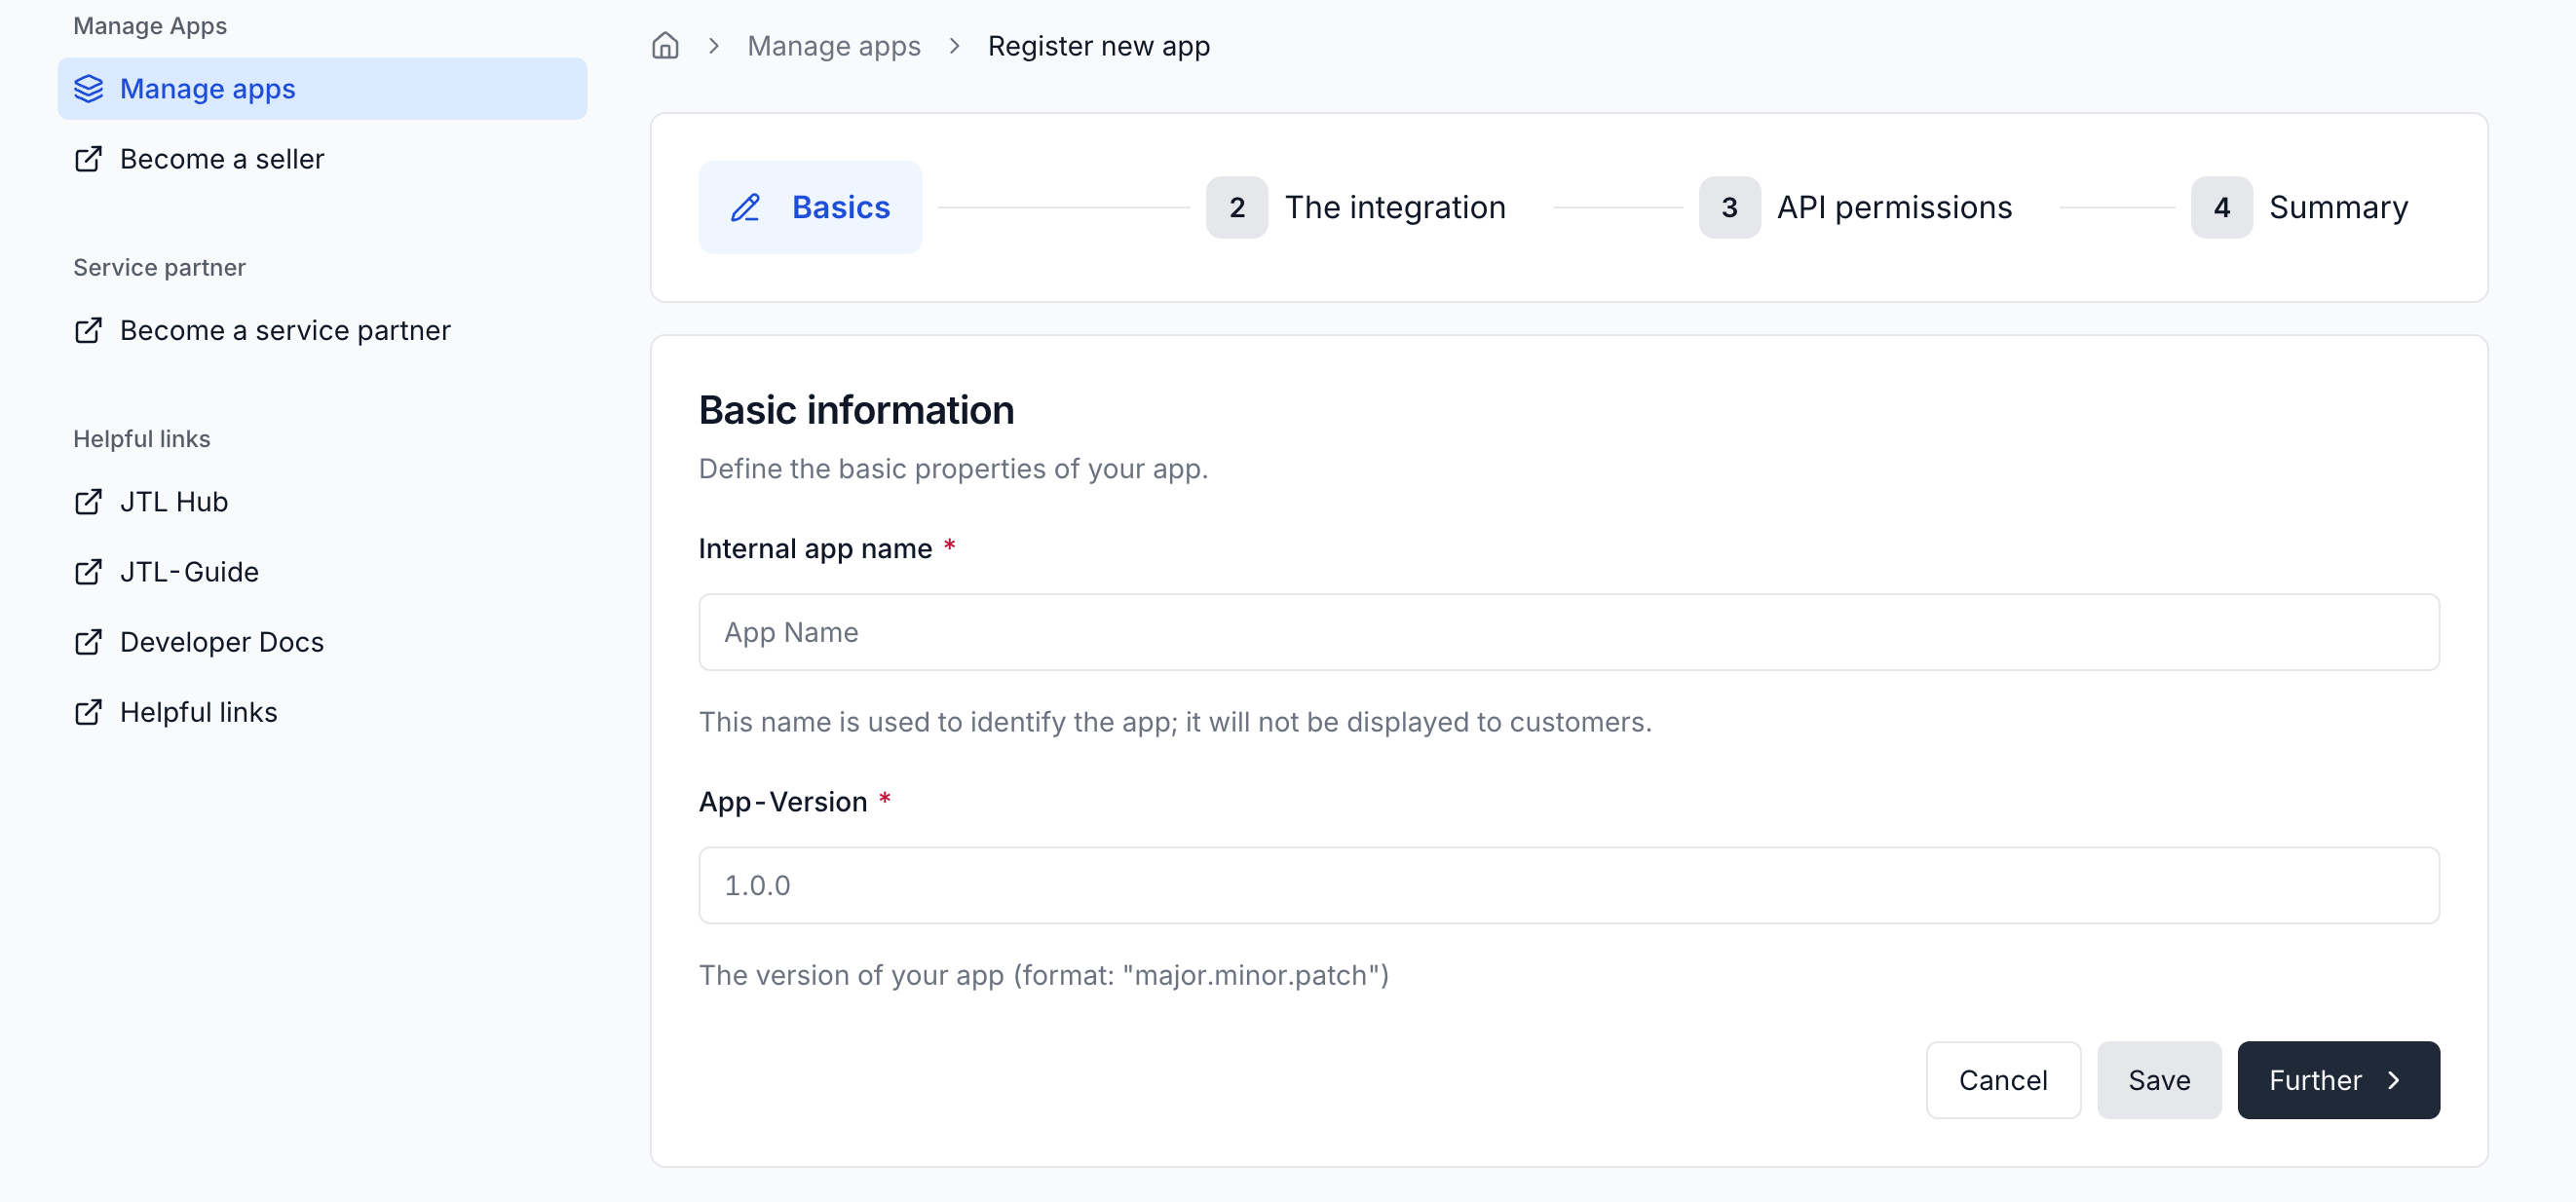Viewport: 2576px width, 1202px height.
Task: Click the Developer Docs external-link icon
Action: click(x=89, y=642)
